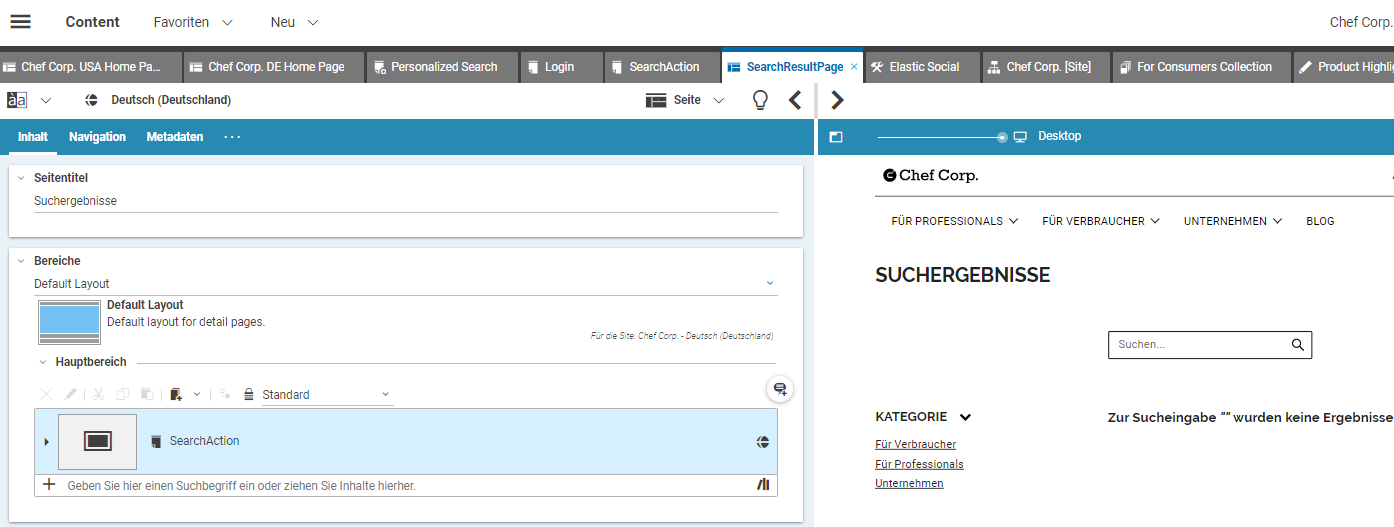Collapse the Hauptbereich section
The height and width of the screenshot is (527, 1394).
point(43,362)
